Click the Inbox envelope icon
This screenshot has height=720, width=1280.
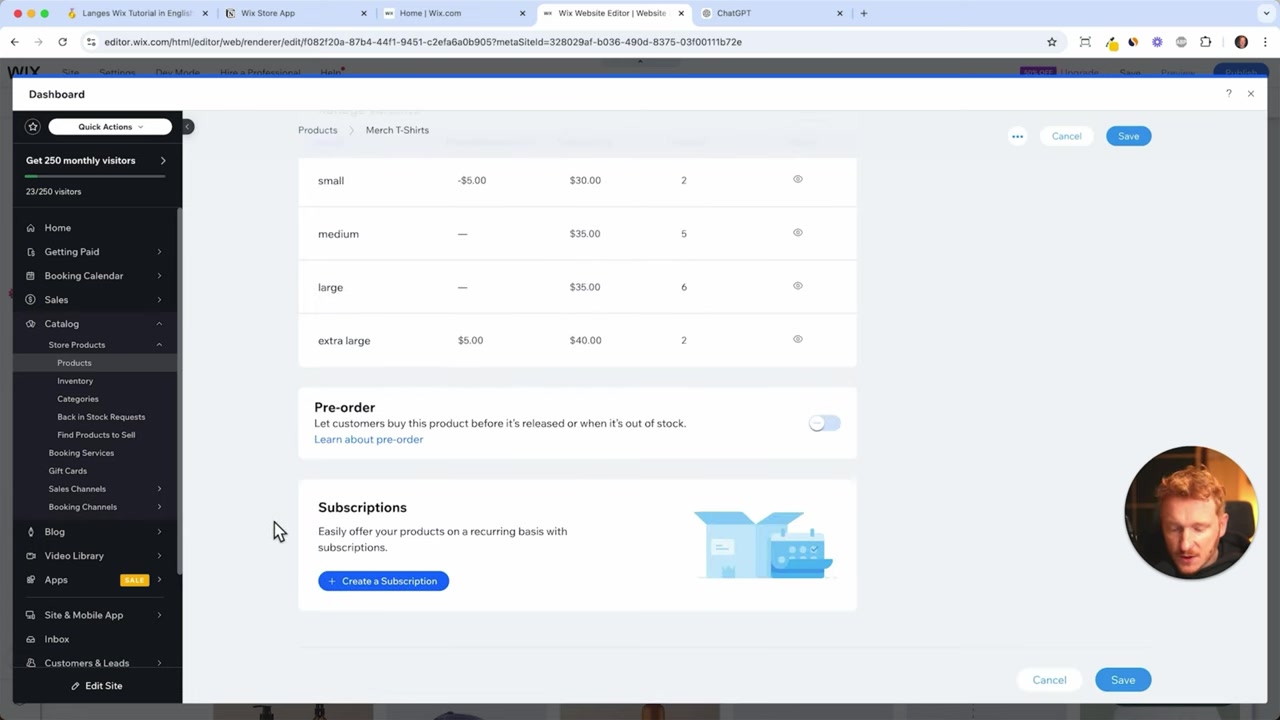click(31, 639)
